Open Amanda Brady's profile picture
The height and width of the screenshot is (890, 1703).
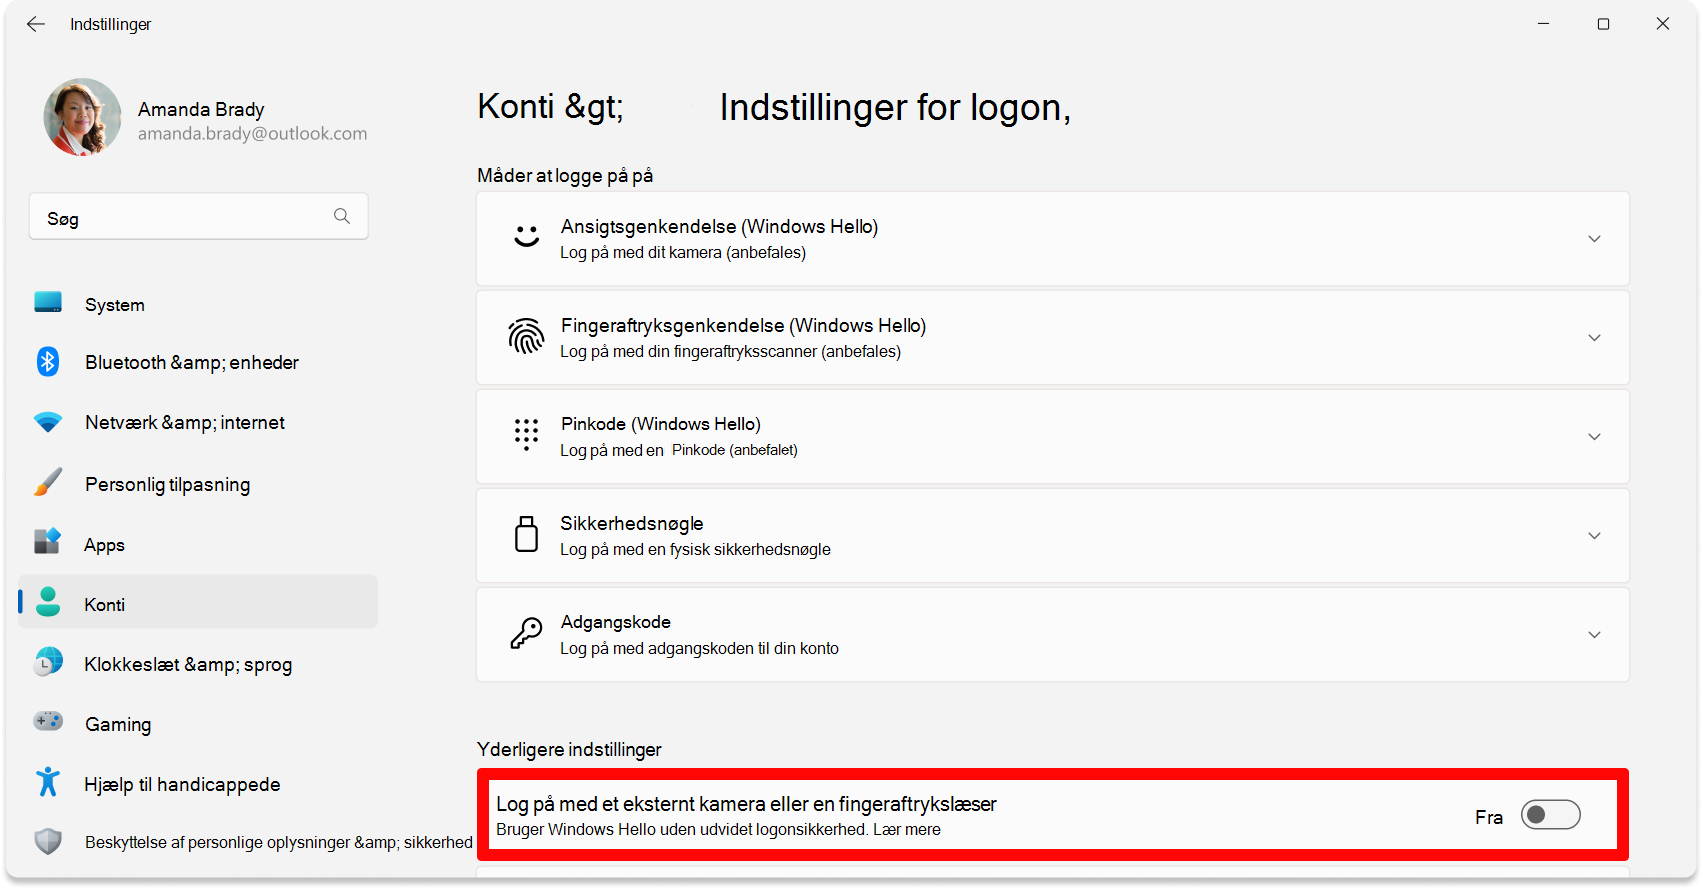coord(82,117)
